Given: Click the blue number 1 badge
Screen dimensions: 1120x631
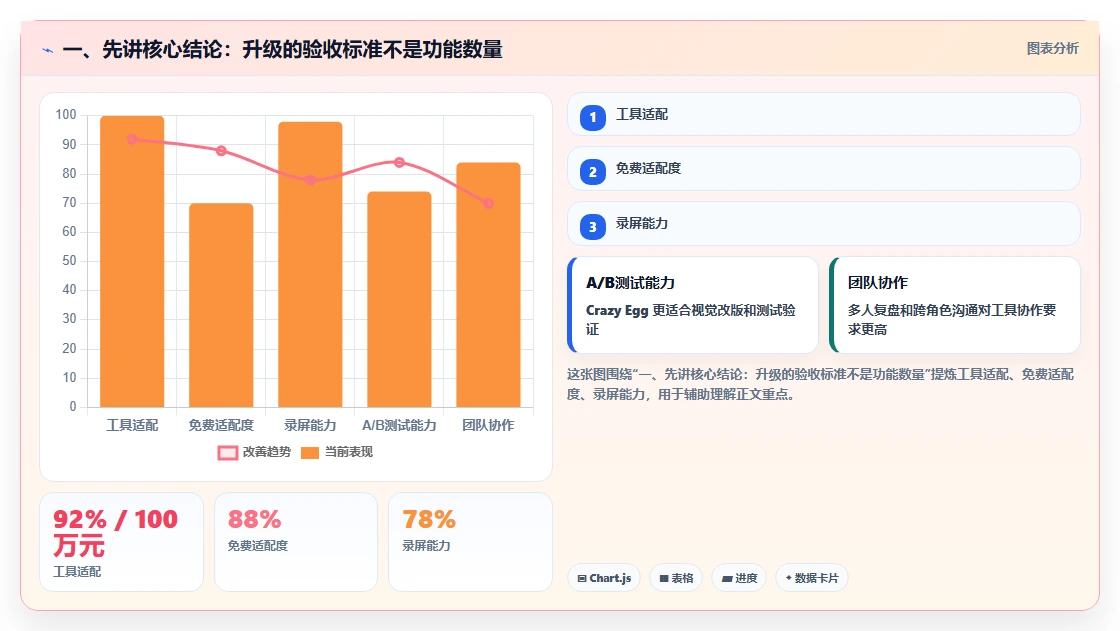Looking at the screenshot, I should coord(593,118).
